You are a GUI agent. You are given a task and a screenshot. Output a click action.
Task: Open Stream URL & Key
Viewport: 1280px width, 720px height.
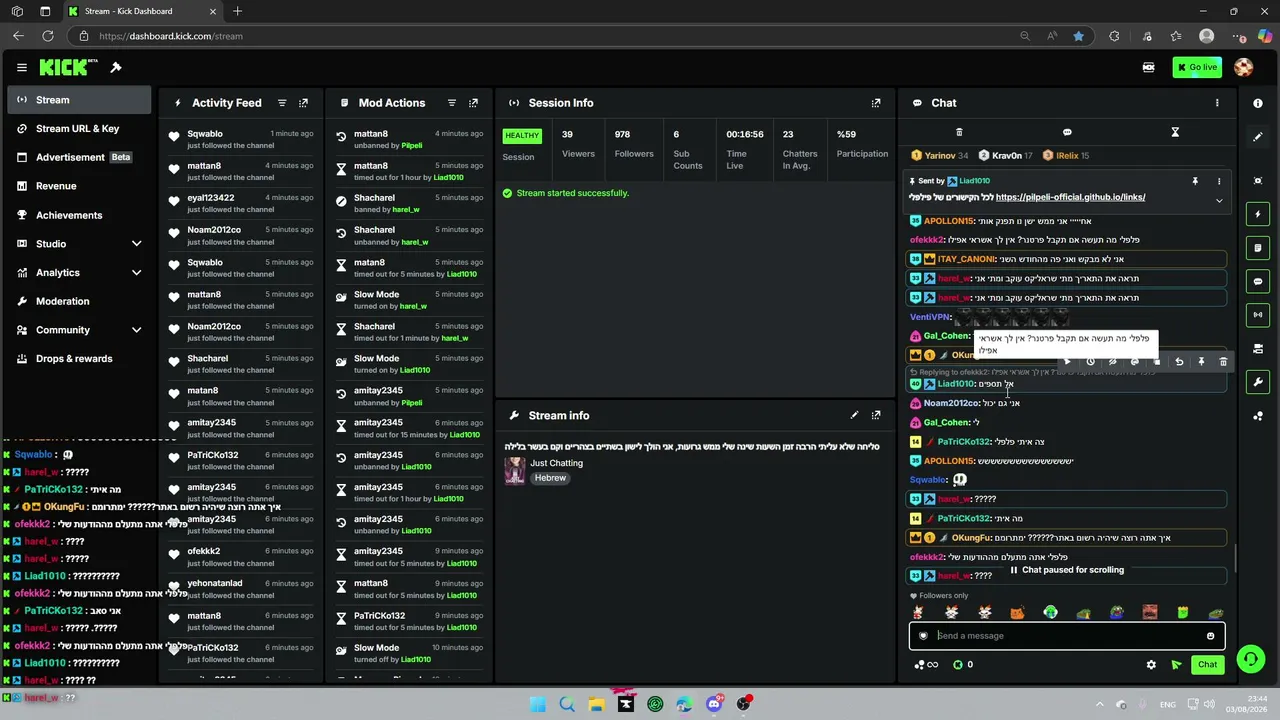click(79, 129)
